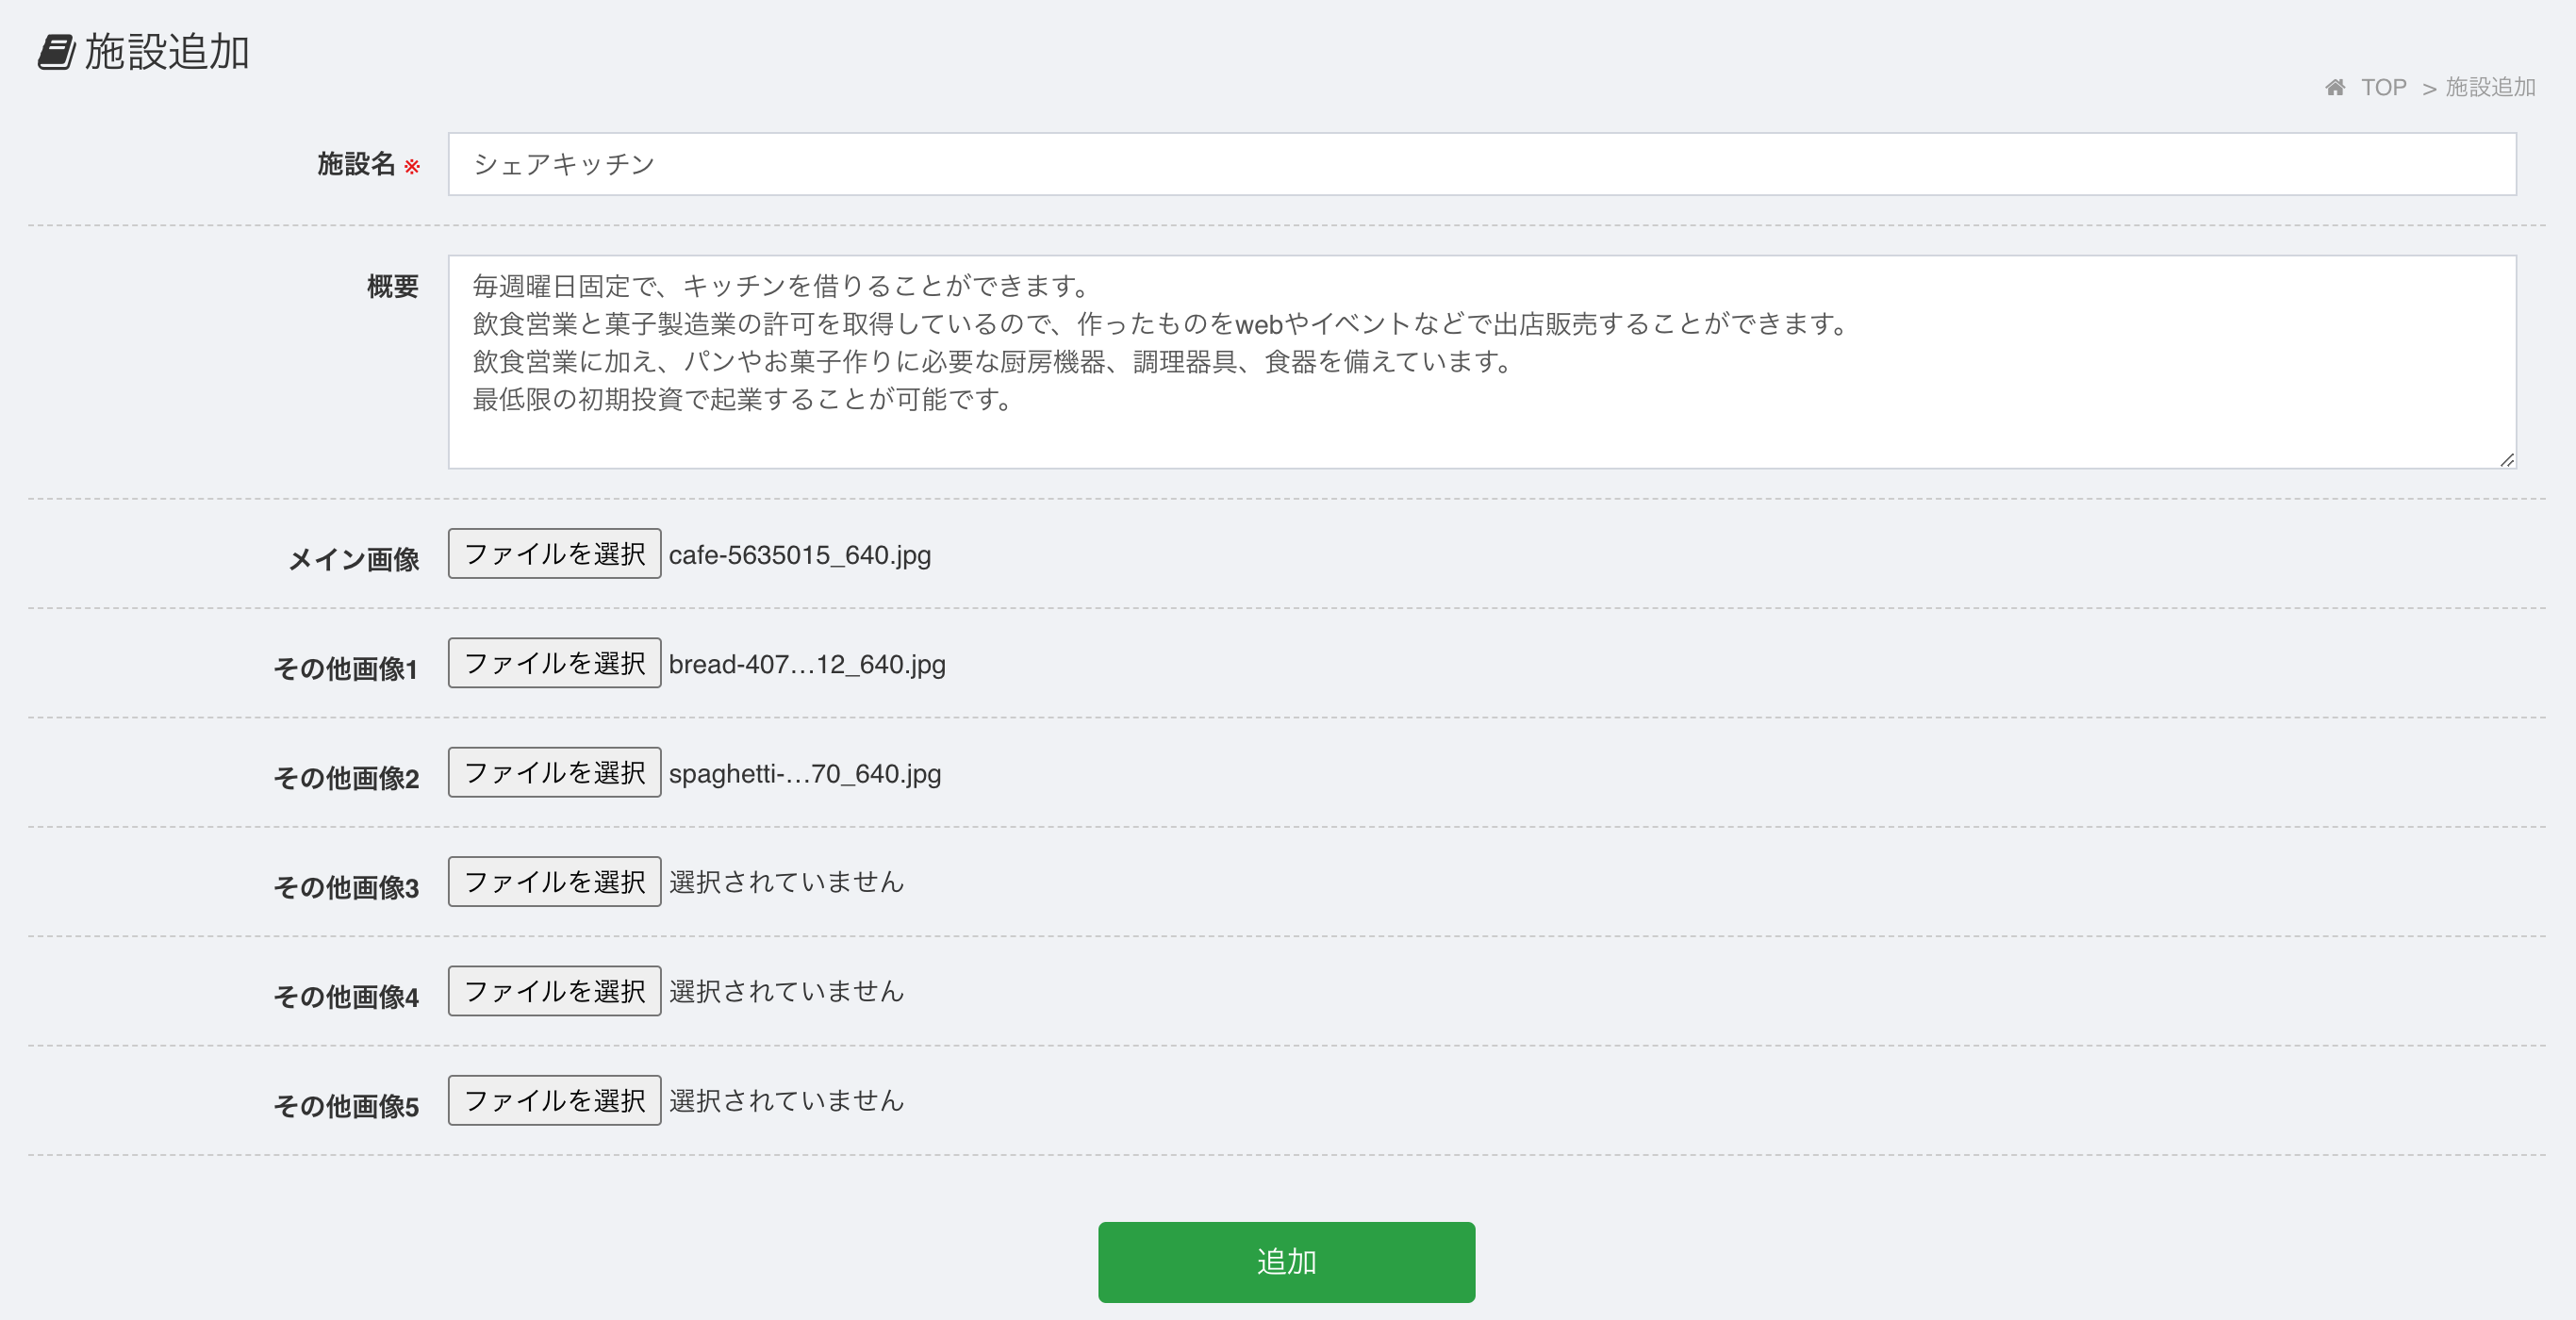The width and height of the screenshot is (2576, 1320).
Task: Click the 施設追加 page title
Action: point(167,52)
